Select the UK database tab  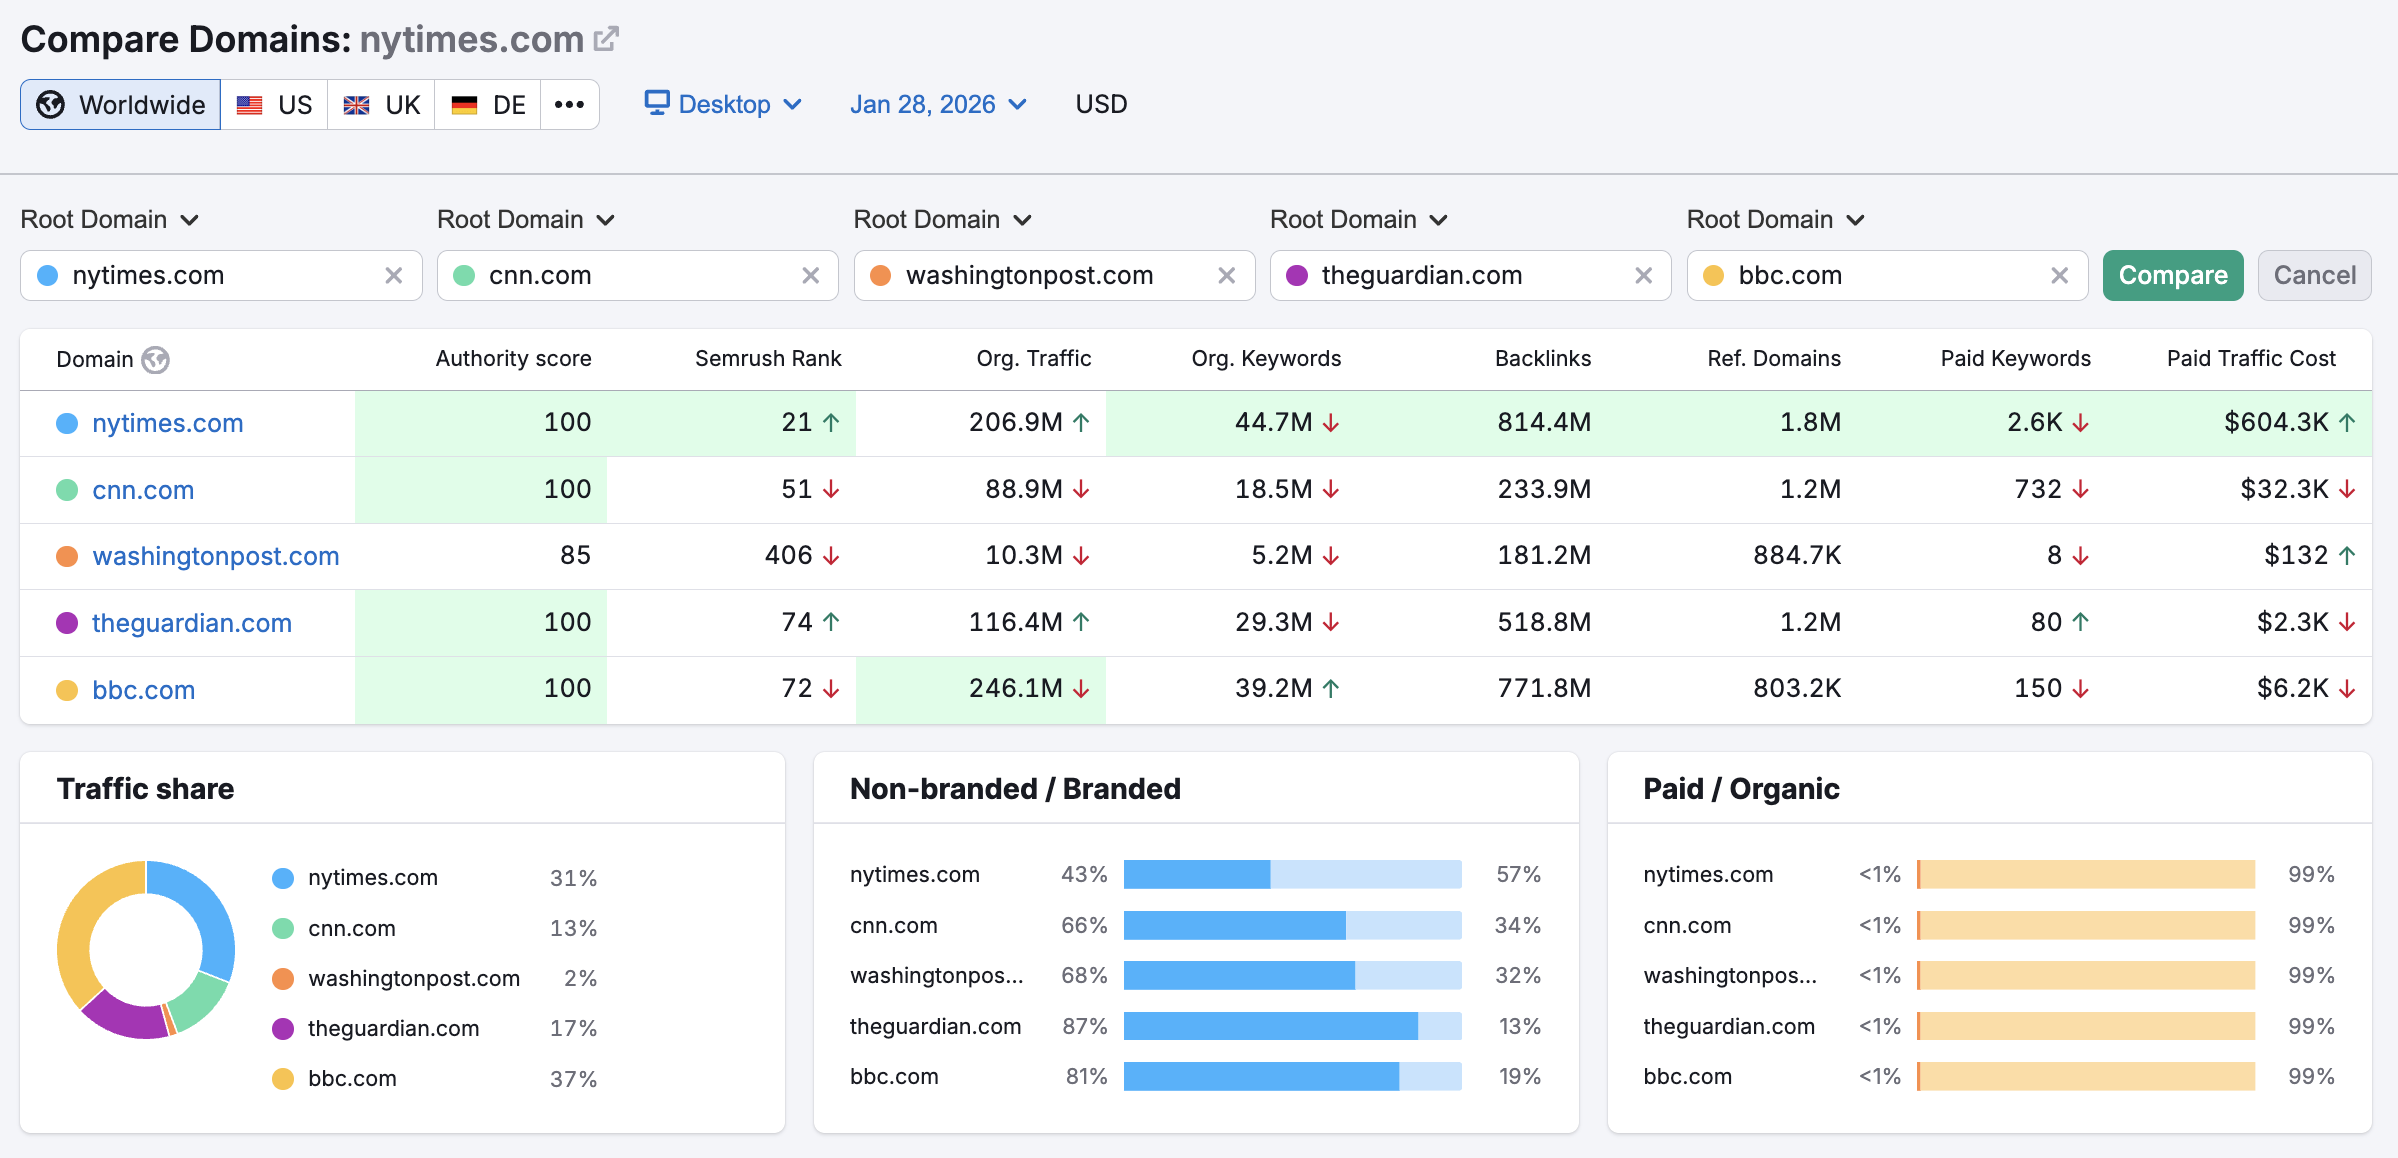pos(382,105)
